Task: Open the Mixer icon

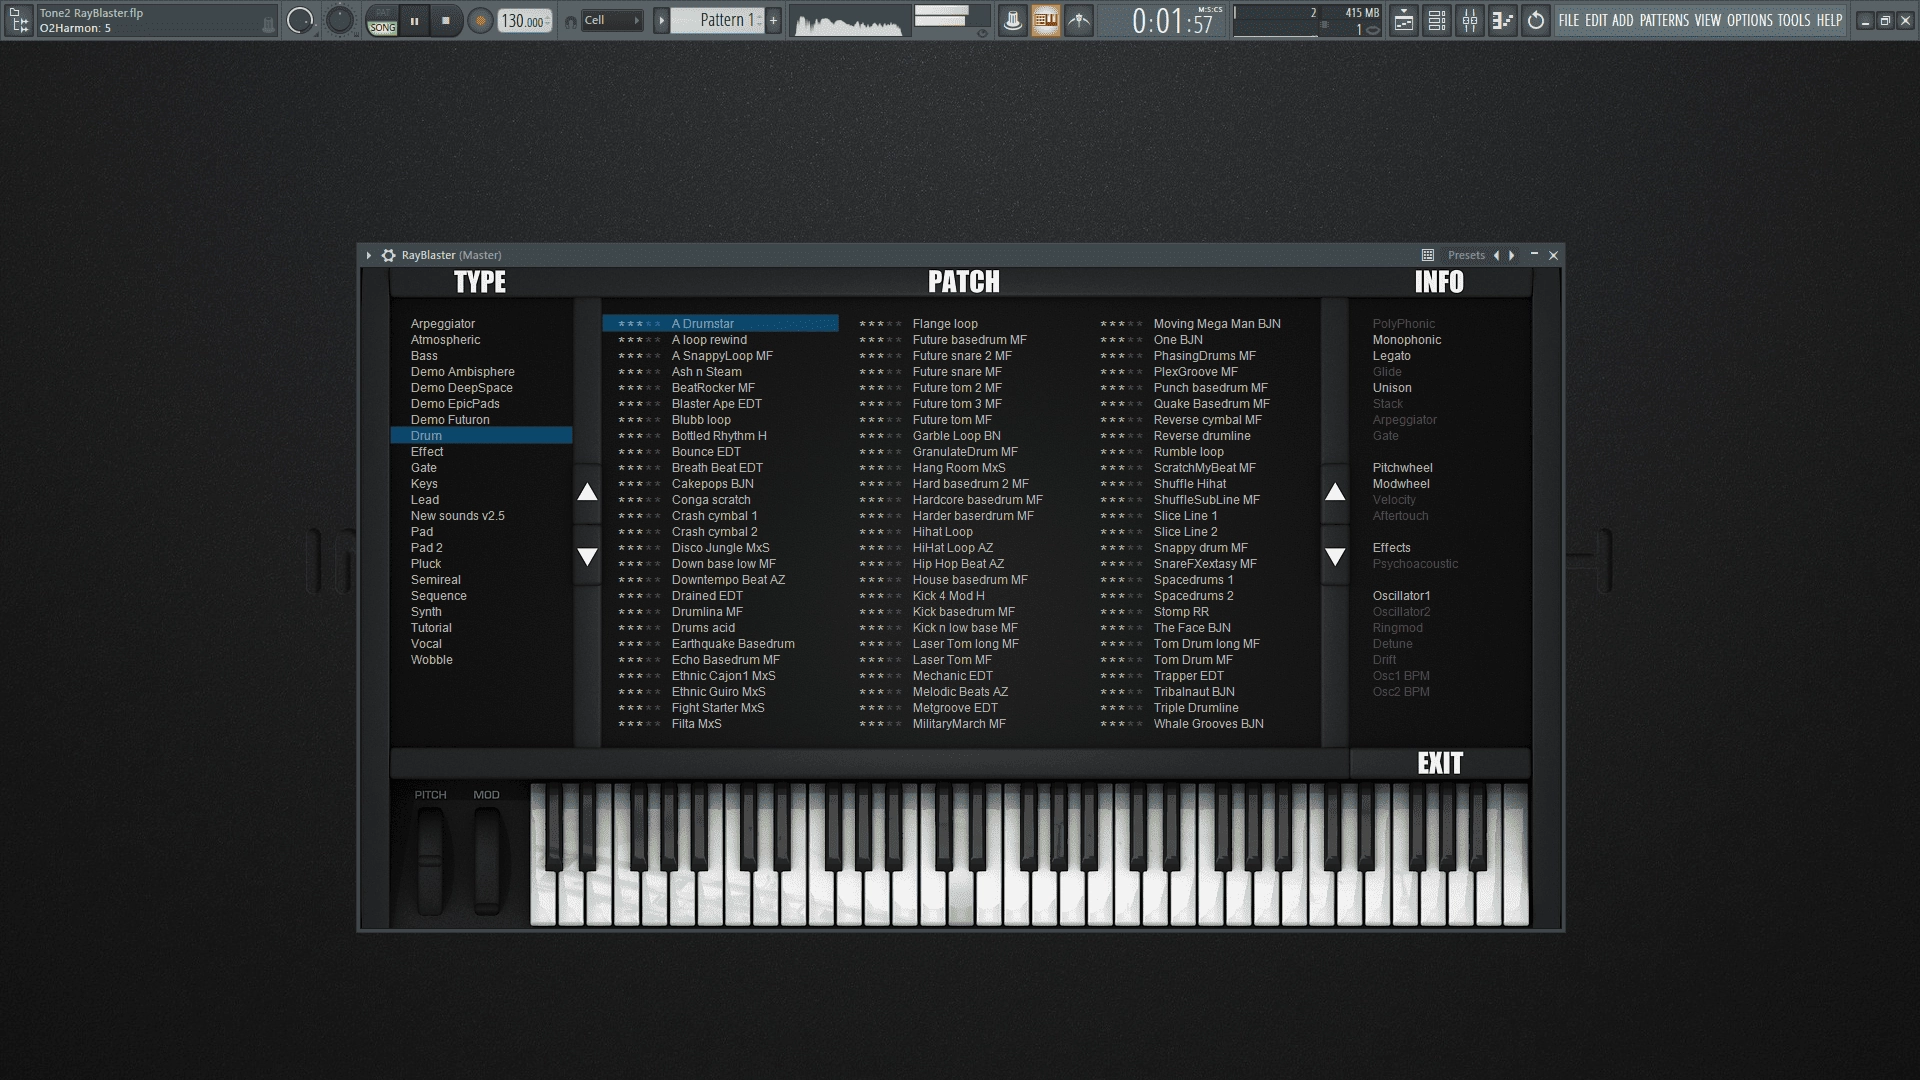Action: click(x=1470, y=20)
